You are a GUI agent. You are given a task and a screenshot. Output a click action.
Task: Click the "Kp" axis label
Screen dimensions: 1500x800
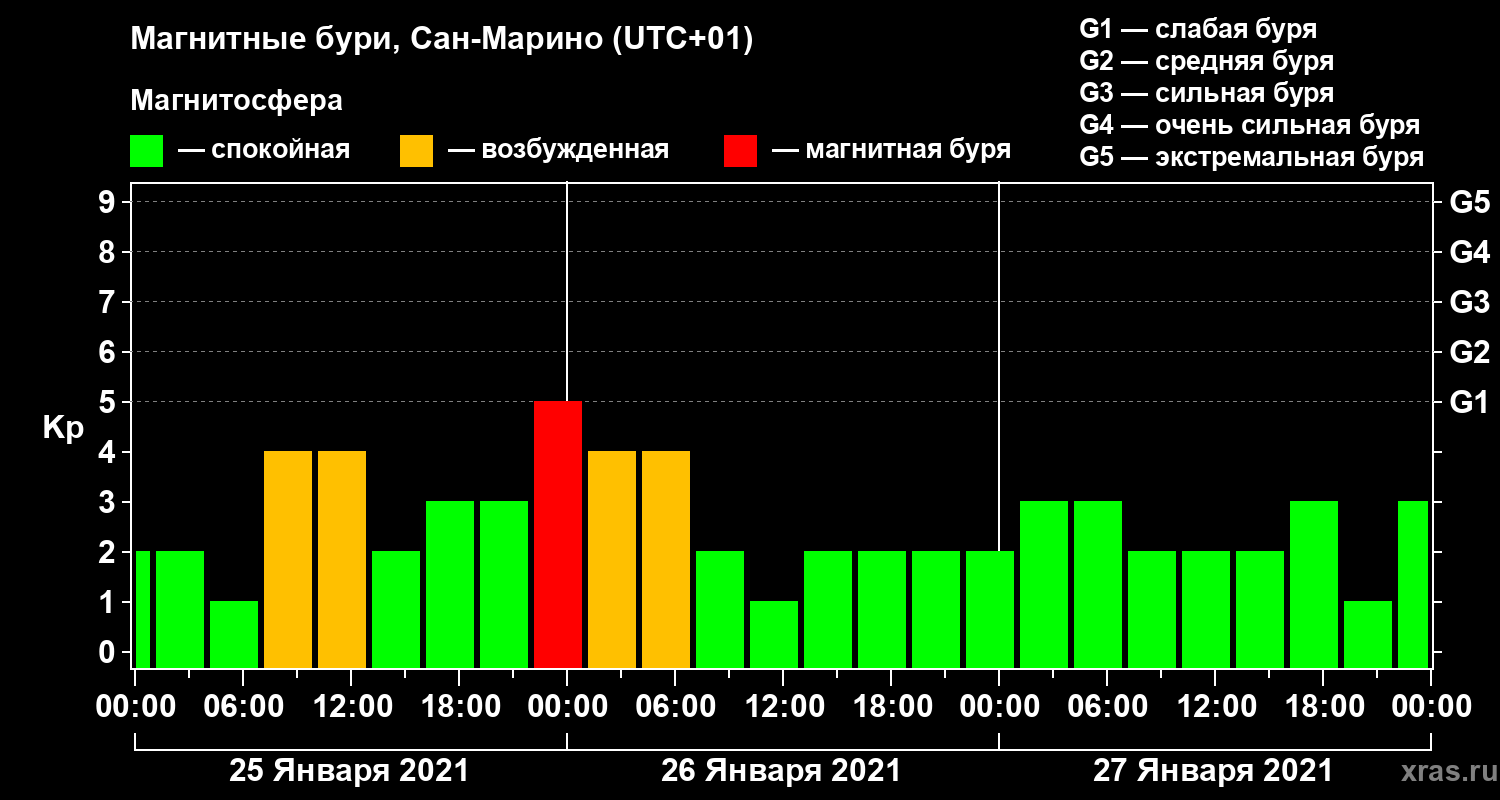coord(62,428)
